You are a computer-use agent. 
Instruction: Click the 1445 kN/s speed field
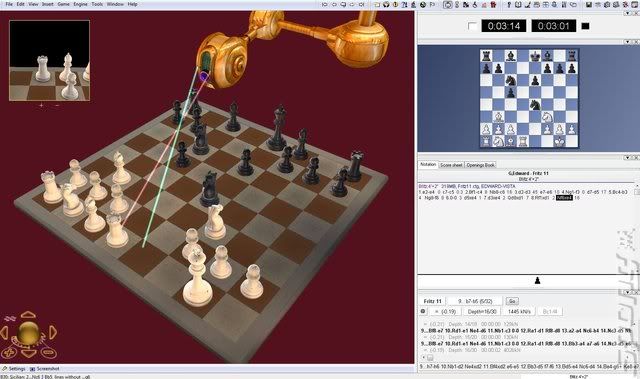[519, 311]
